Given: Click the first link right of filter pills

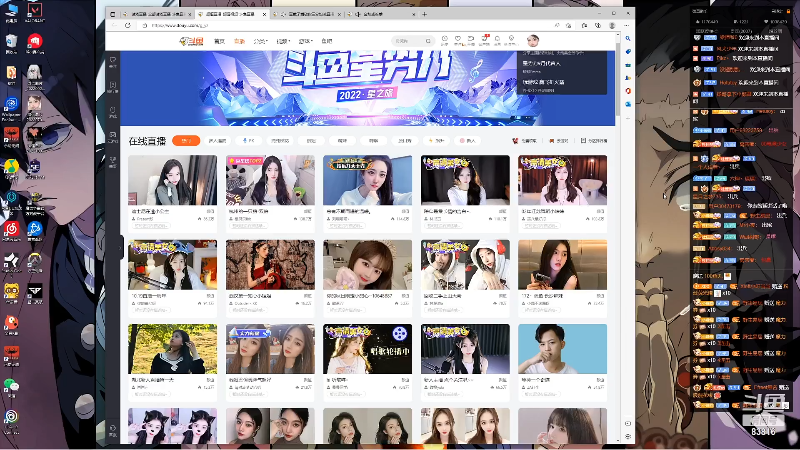Looking at the screenshot, I should (x=524, y=140).
